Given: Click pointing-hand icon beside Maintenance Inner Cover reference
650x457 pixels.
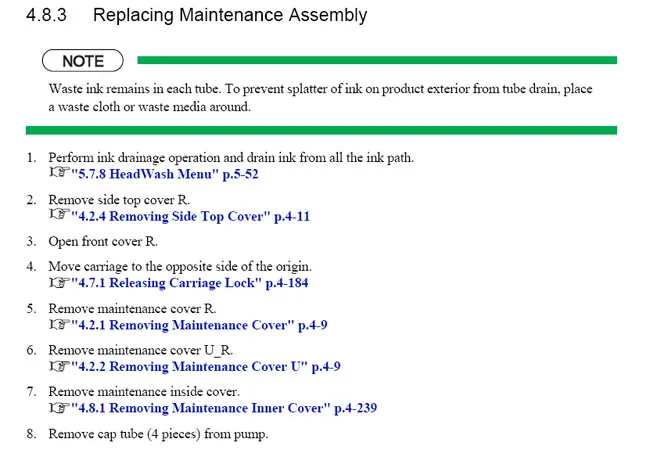Looking at the screenshot, I should tap(59, 408).
